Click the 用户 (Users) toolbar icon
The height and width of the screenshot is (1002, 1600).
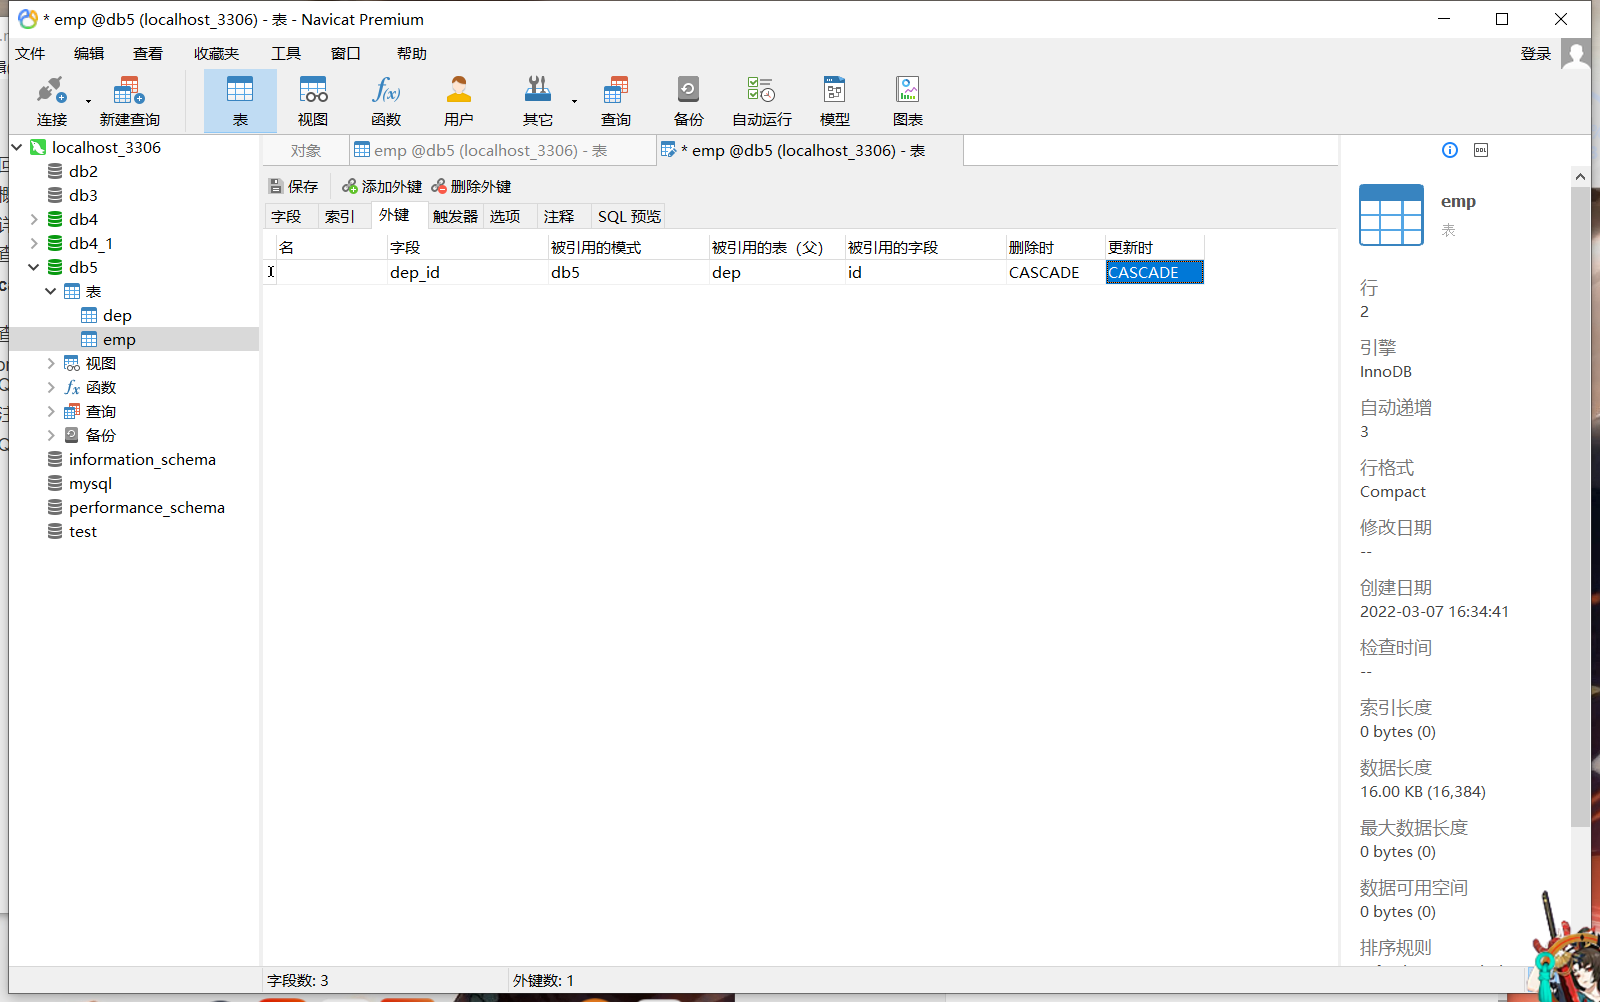pyautogui.click(x=458, y=100)
